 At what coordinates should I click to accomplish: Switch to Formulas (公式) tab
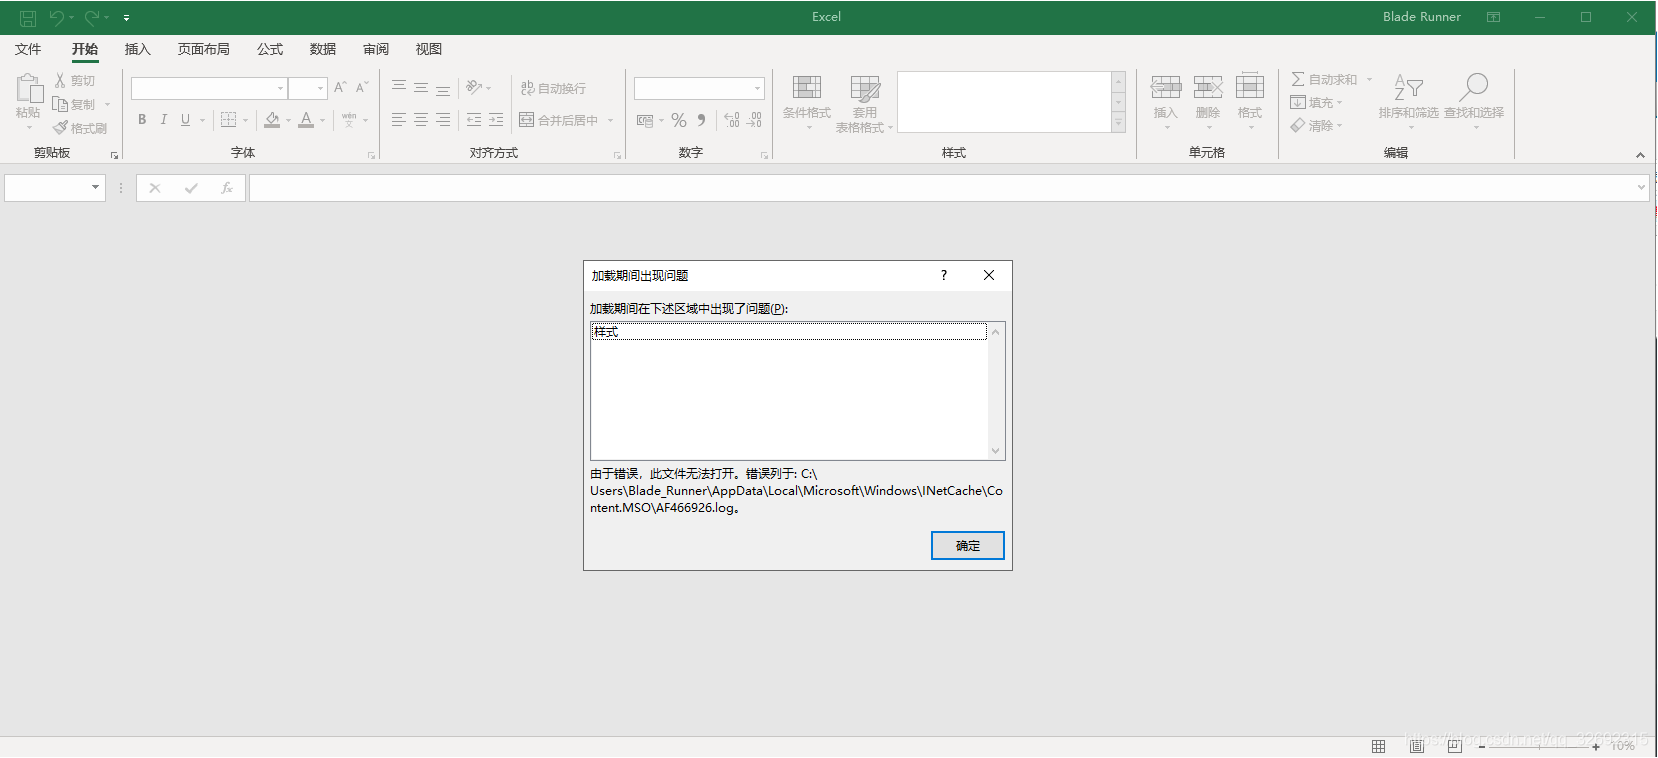pyautogui.click(x=270, y=49)
